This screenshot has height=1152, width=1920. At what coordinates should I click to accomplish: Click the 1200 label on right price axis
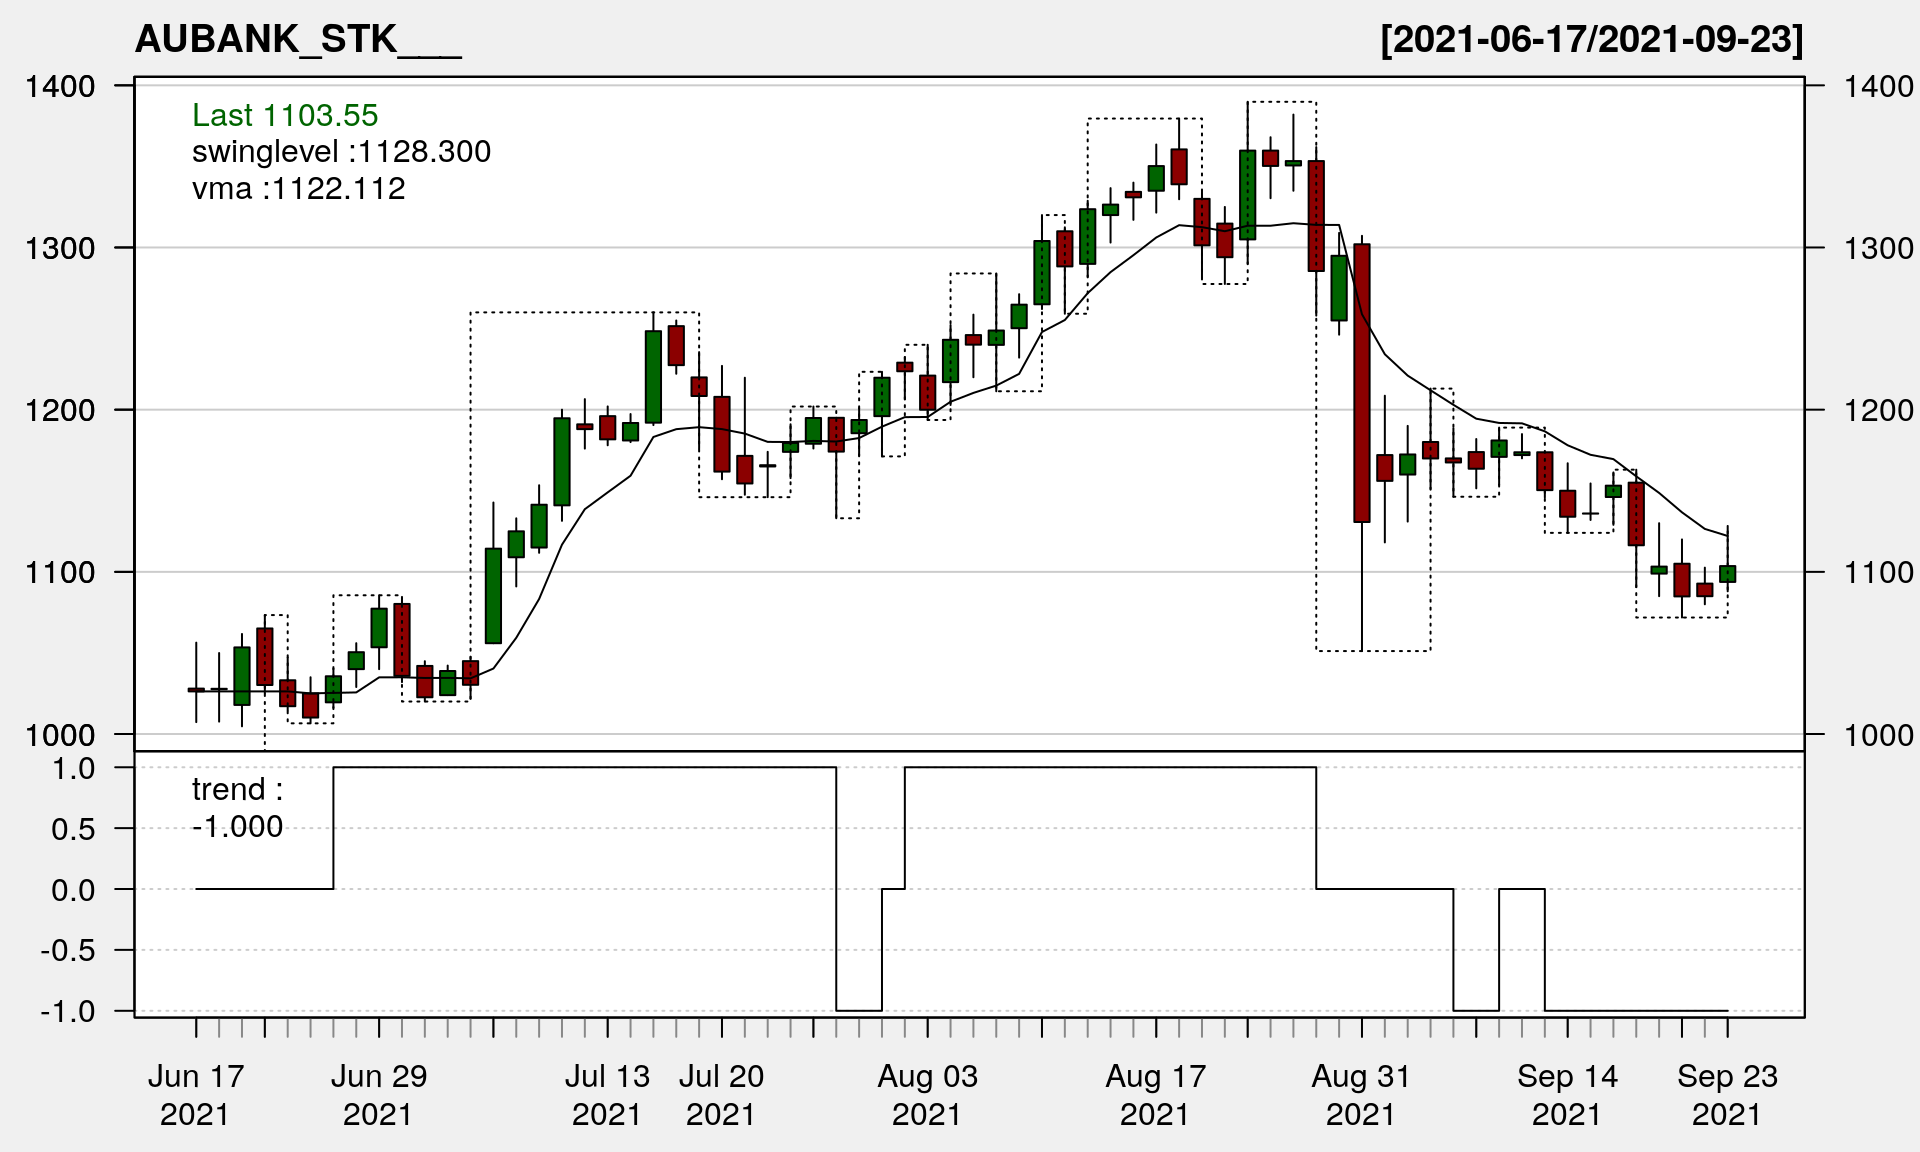click(1878, 410)
